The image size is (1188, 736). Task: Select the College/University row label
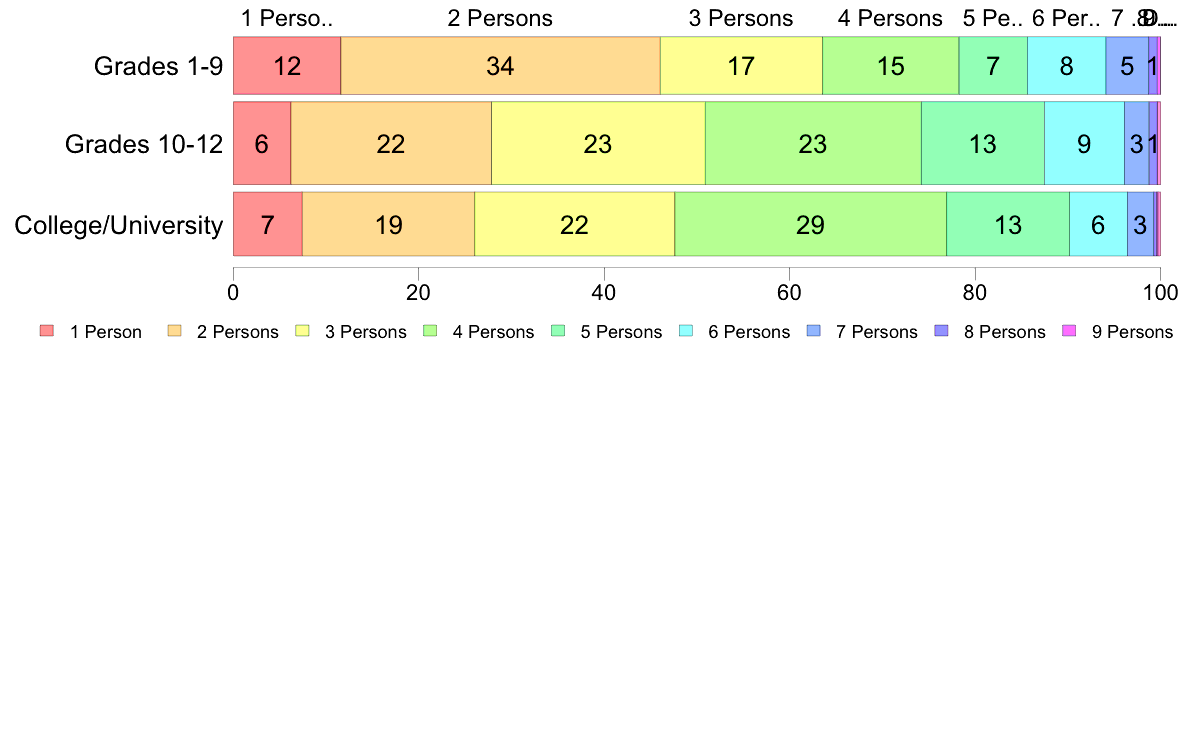(x=119, y=225)
